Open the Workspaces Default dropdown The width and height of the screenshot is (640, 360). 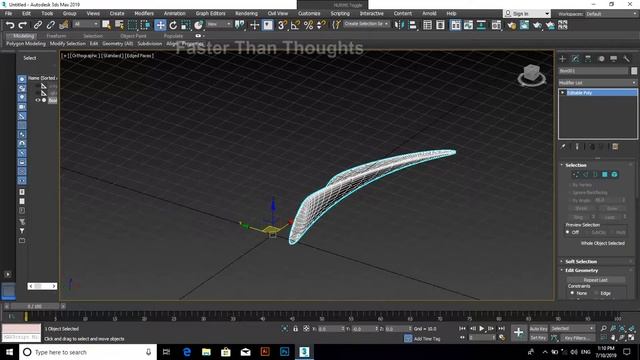point(611,14)
